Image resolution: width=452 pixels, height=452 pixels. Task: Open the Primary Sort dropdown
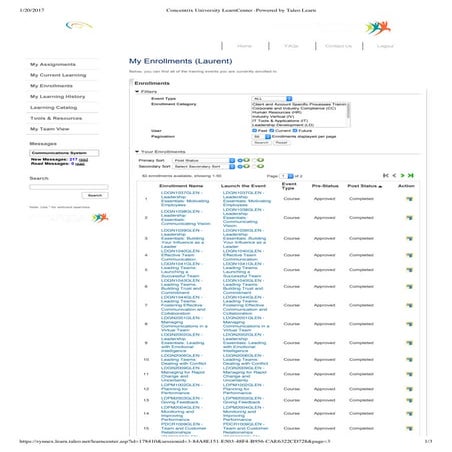tap(204, 160)
